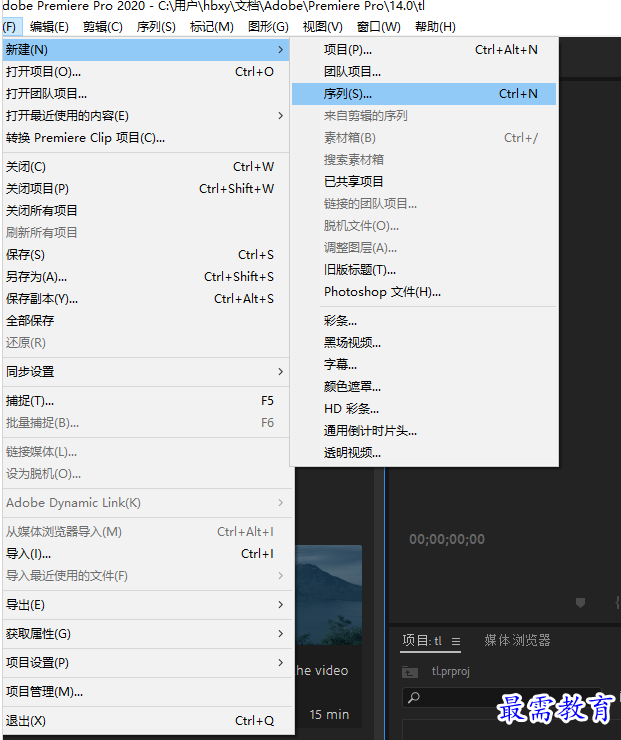Image resolution: width=621 pixels, height=740 pixels.
Task: Choose 打开团队项目... menu entry
Action: tap(146, 93)
